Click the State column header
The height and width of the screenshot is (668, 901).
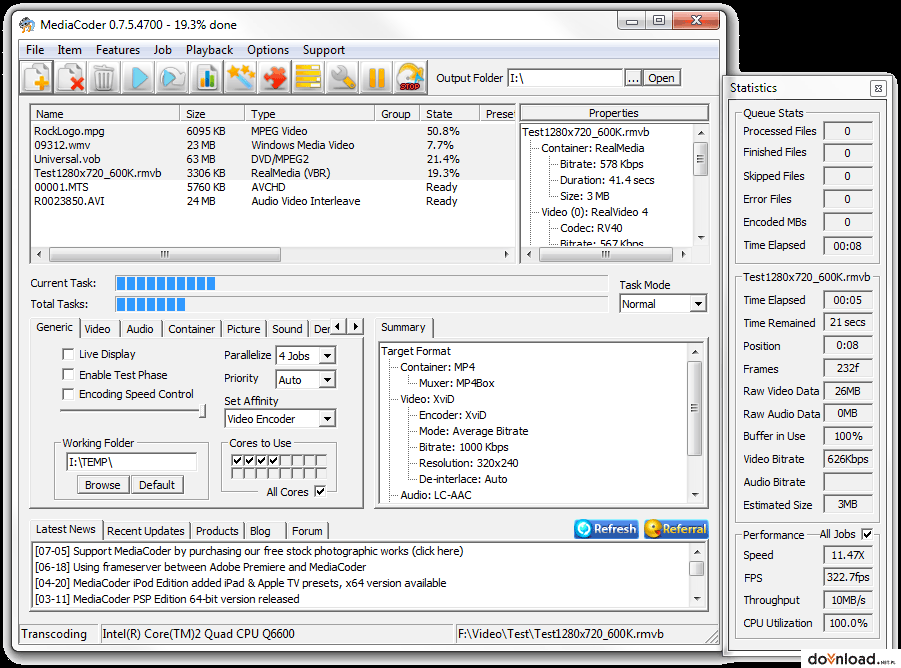pyautogui.click(x=449, y=114)
